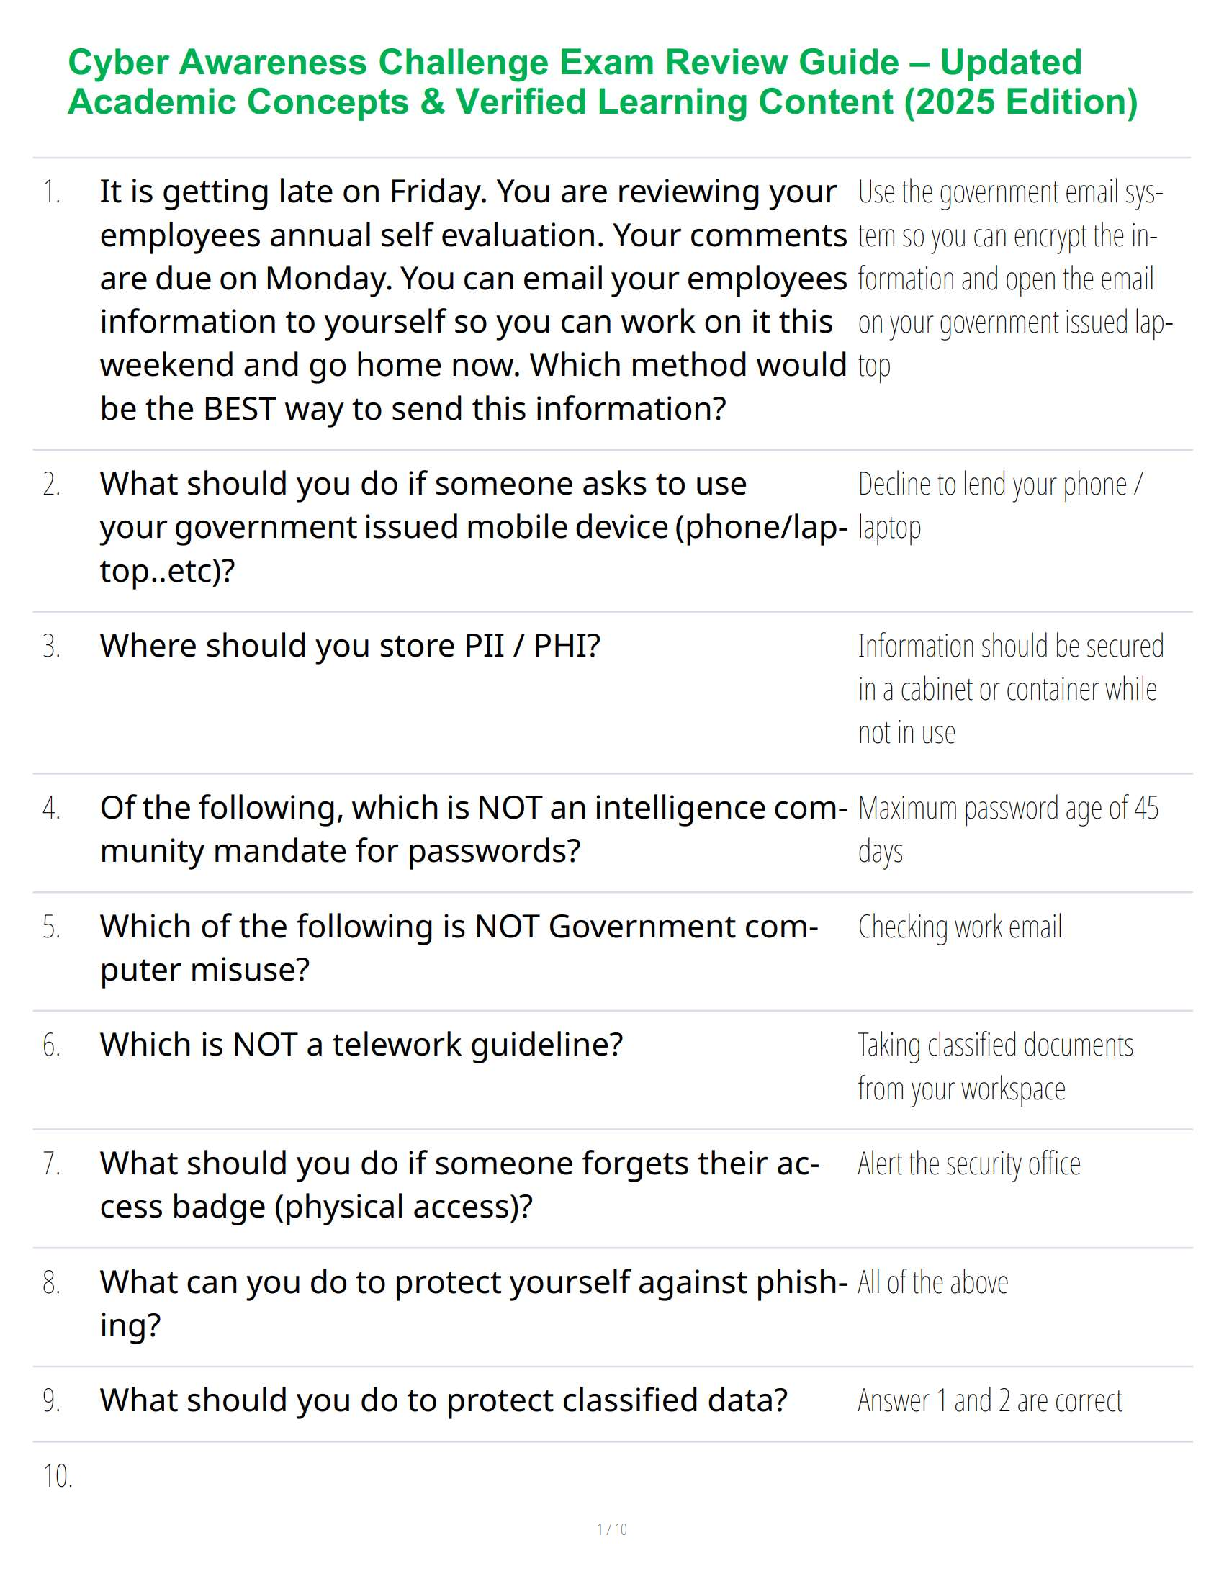Click the question about lending government mobile device
This screenshot has width=1224, height=1584.
[472, 527]
